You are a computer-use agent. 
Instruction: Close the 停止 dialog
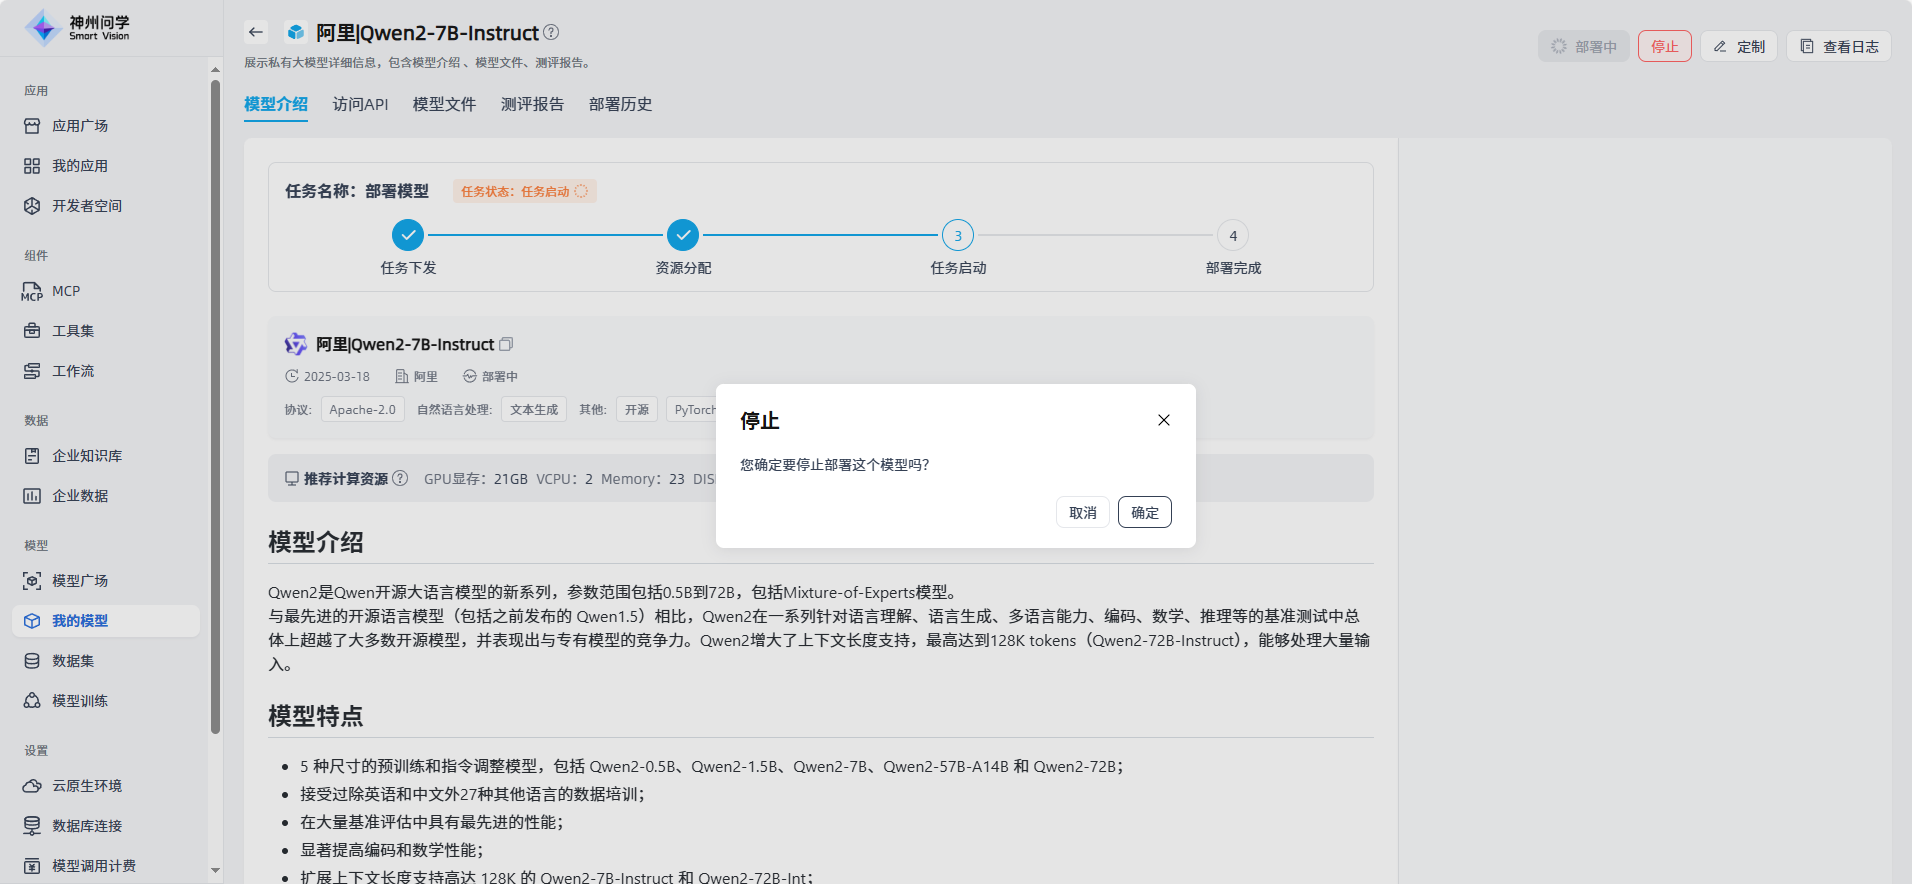click(1163, 420)
